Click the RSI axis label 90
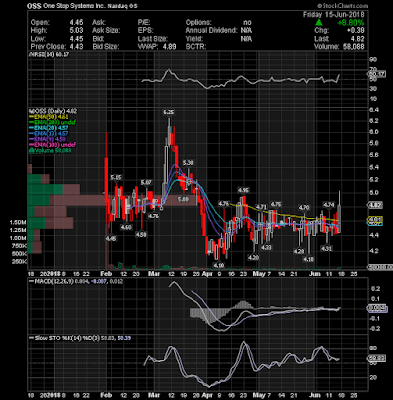The image size is (393, 400). point(373,59)
